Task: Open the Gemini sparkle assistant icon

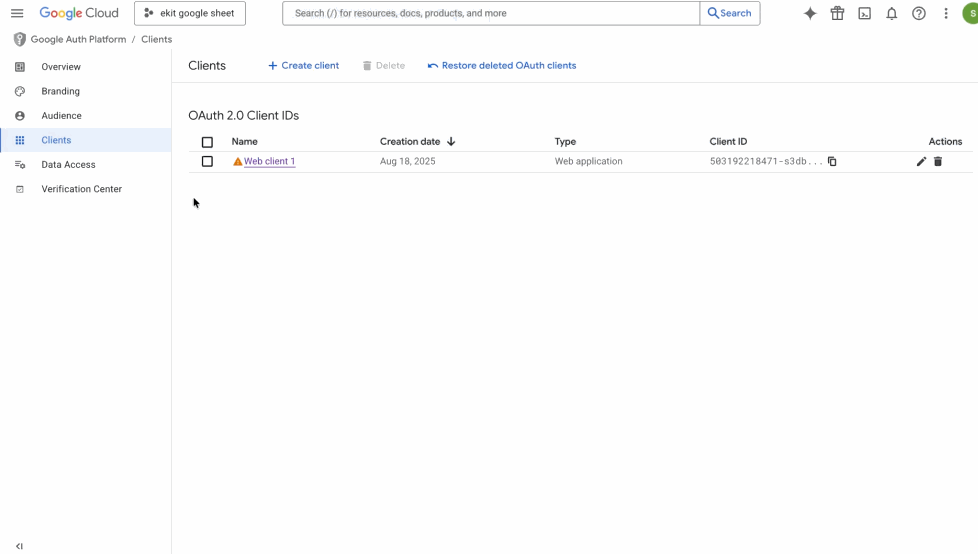Action: coord(810,13)
